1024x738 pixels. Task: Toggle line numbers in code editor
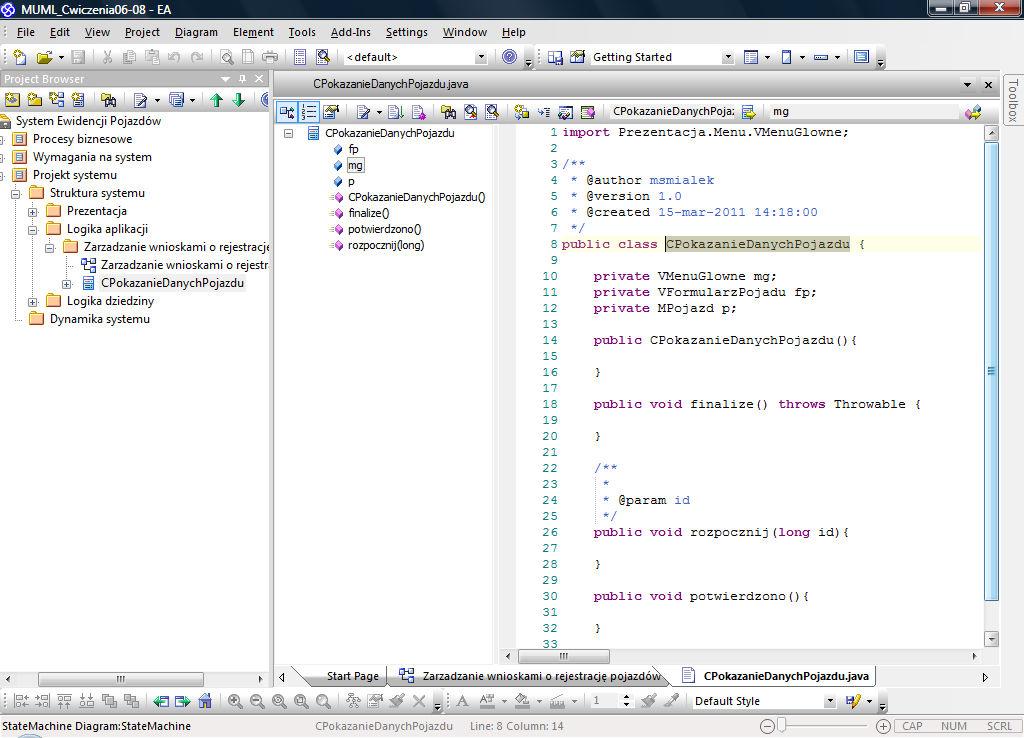[309, 112]
